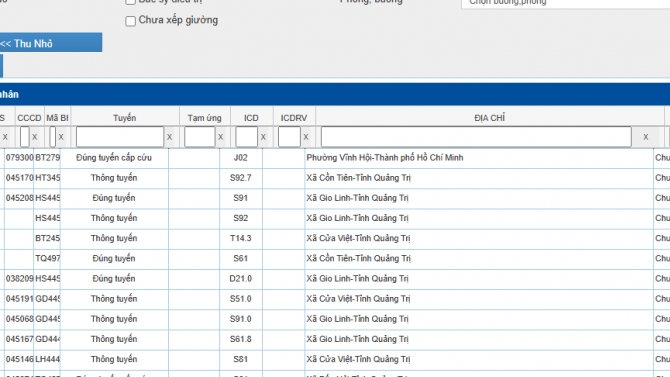Select CCCD value 079300
Image resolution: width=670 pixels, height=377 pixels.
pos(19,158)
